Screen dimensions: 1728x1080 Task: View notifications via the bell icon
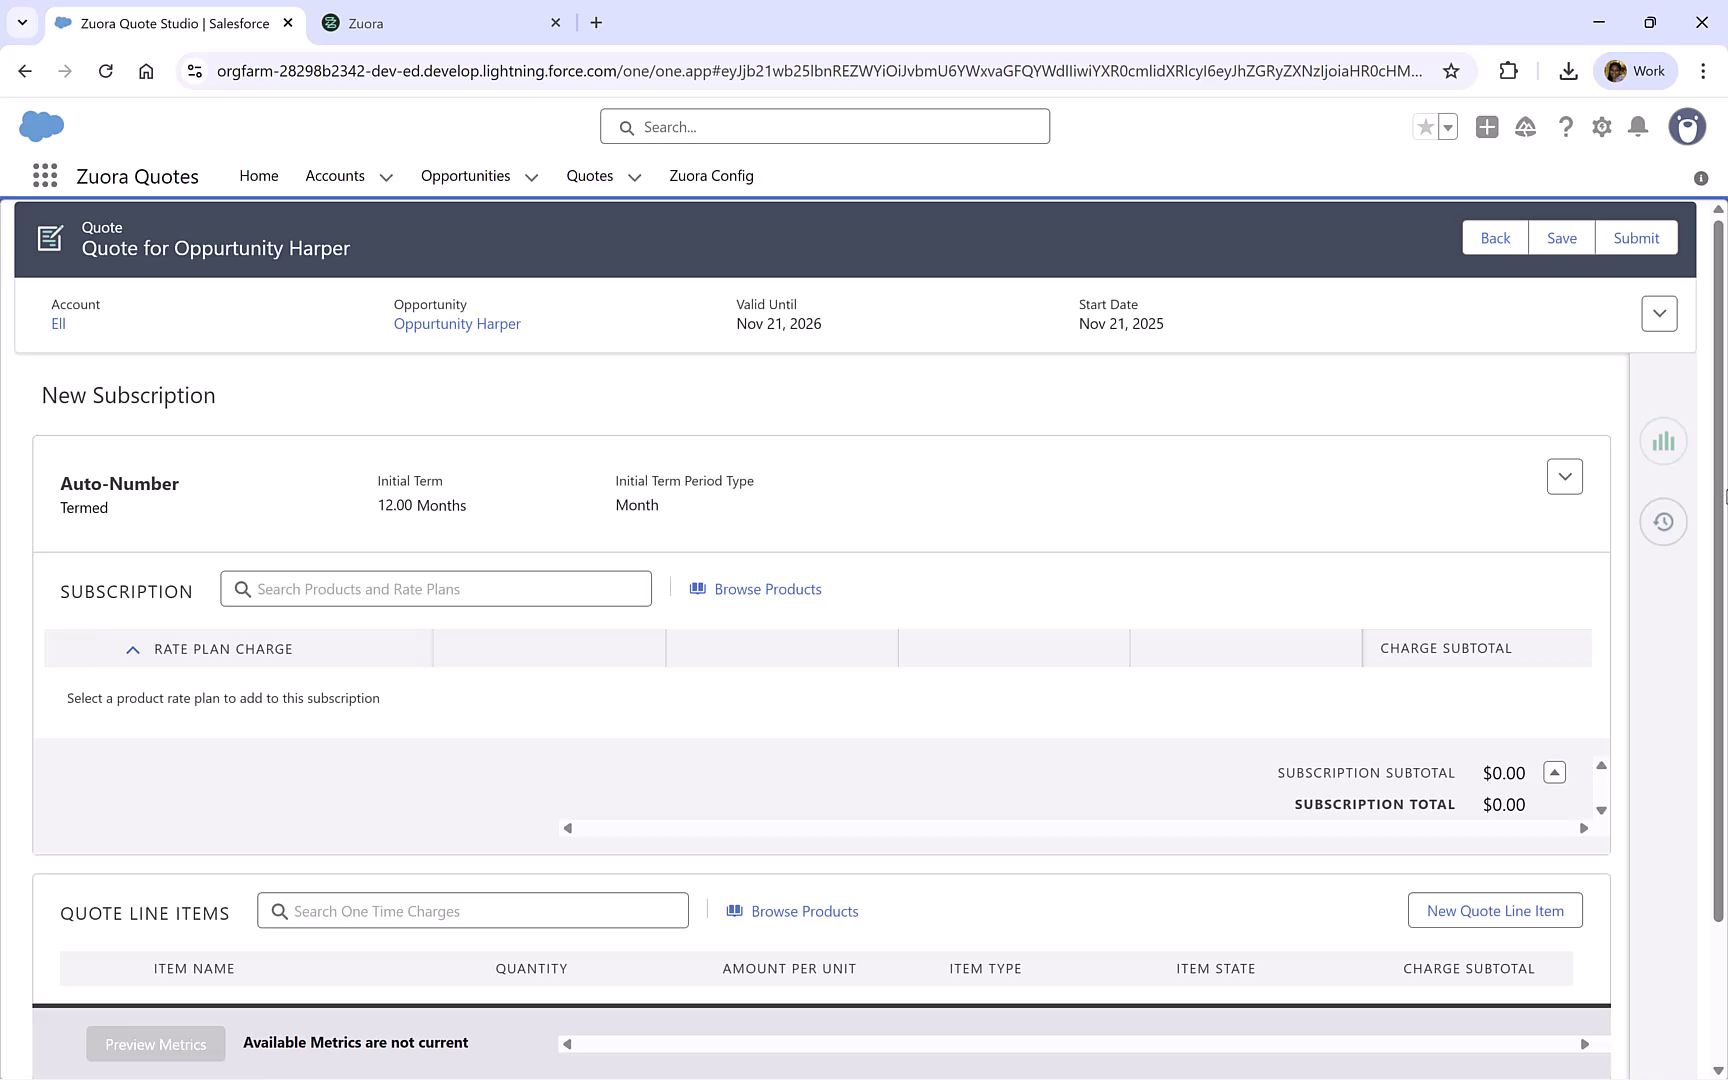click(1638, 127)
